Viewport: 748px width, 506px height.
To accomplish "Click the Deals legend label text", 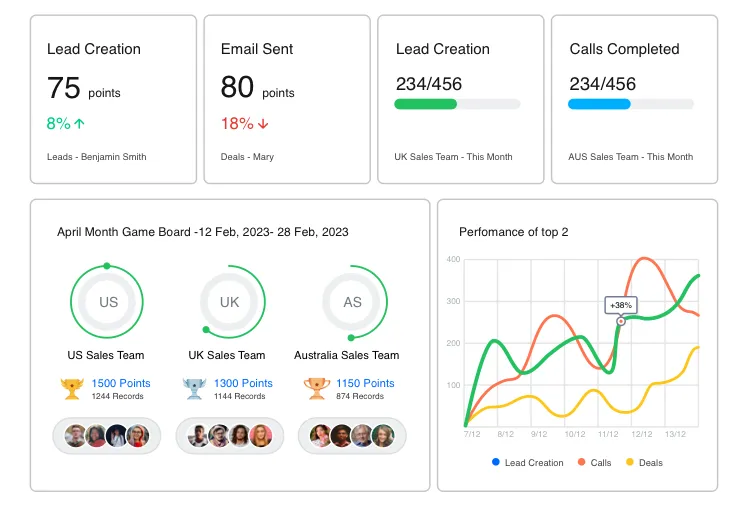I will point(651,463).
